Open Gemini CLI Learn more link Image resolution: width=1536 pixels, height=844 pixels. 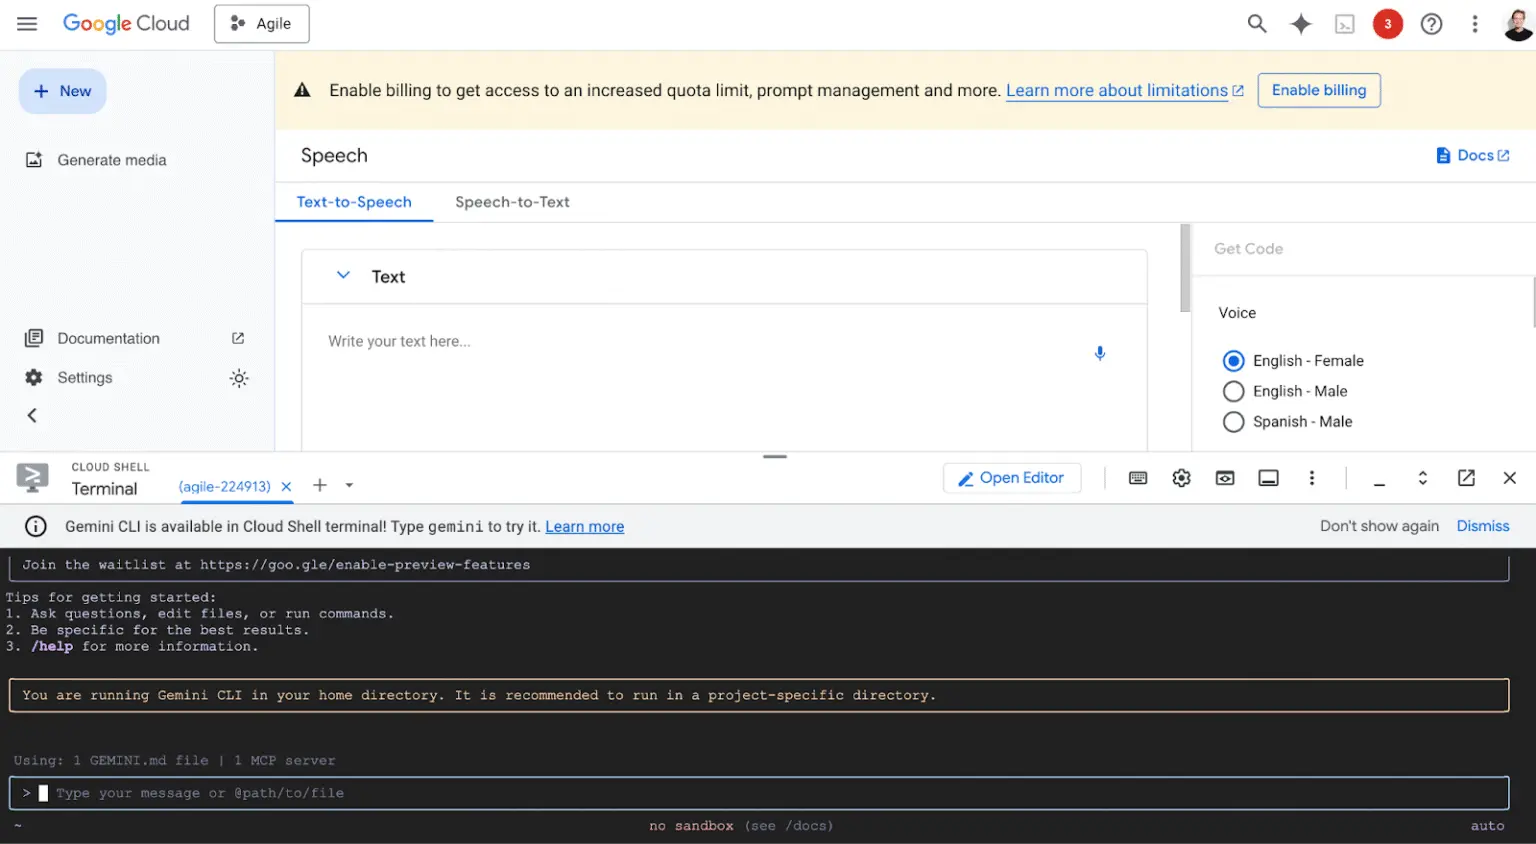584,527
